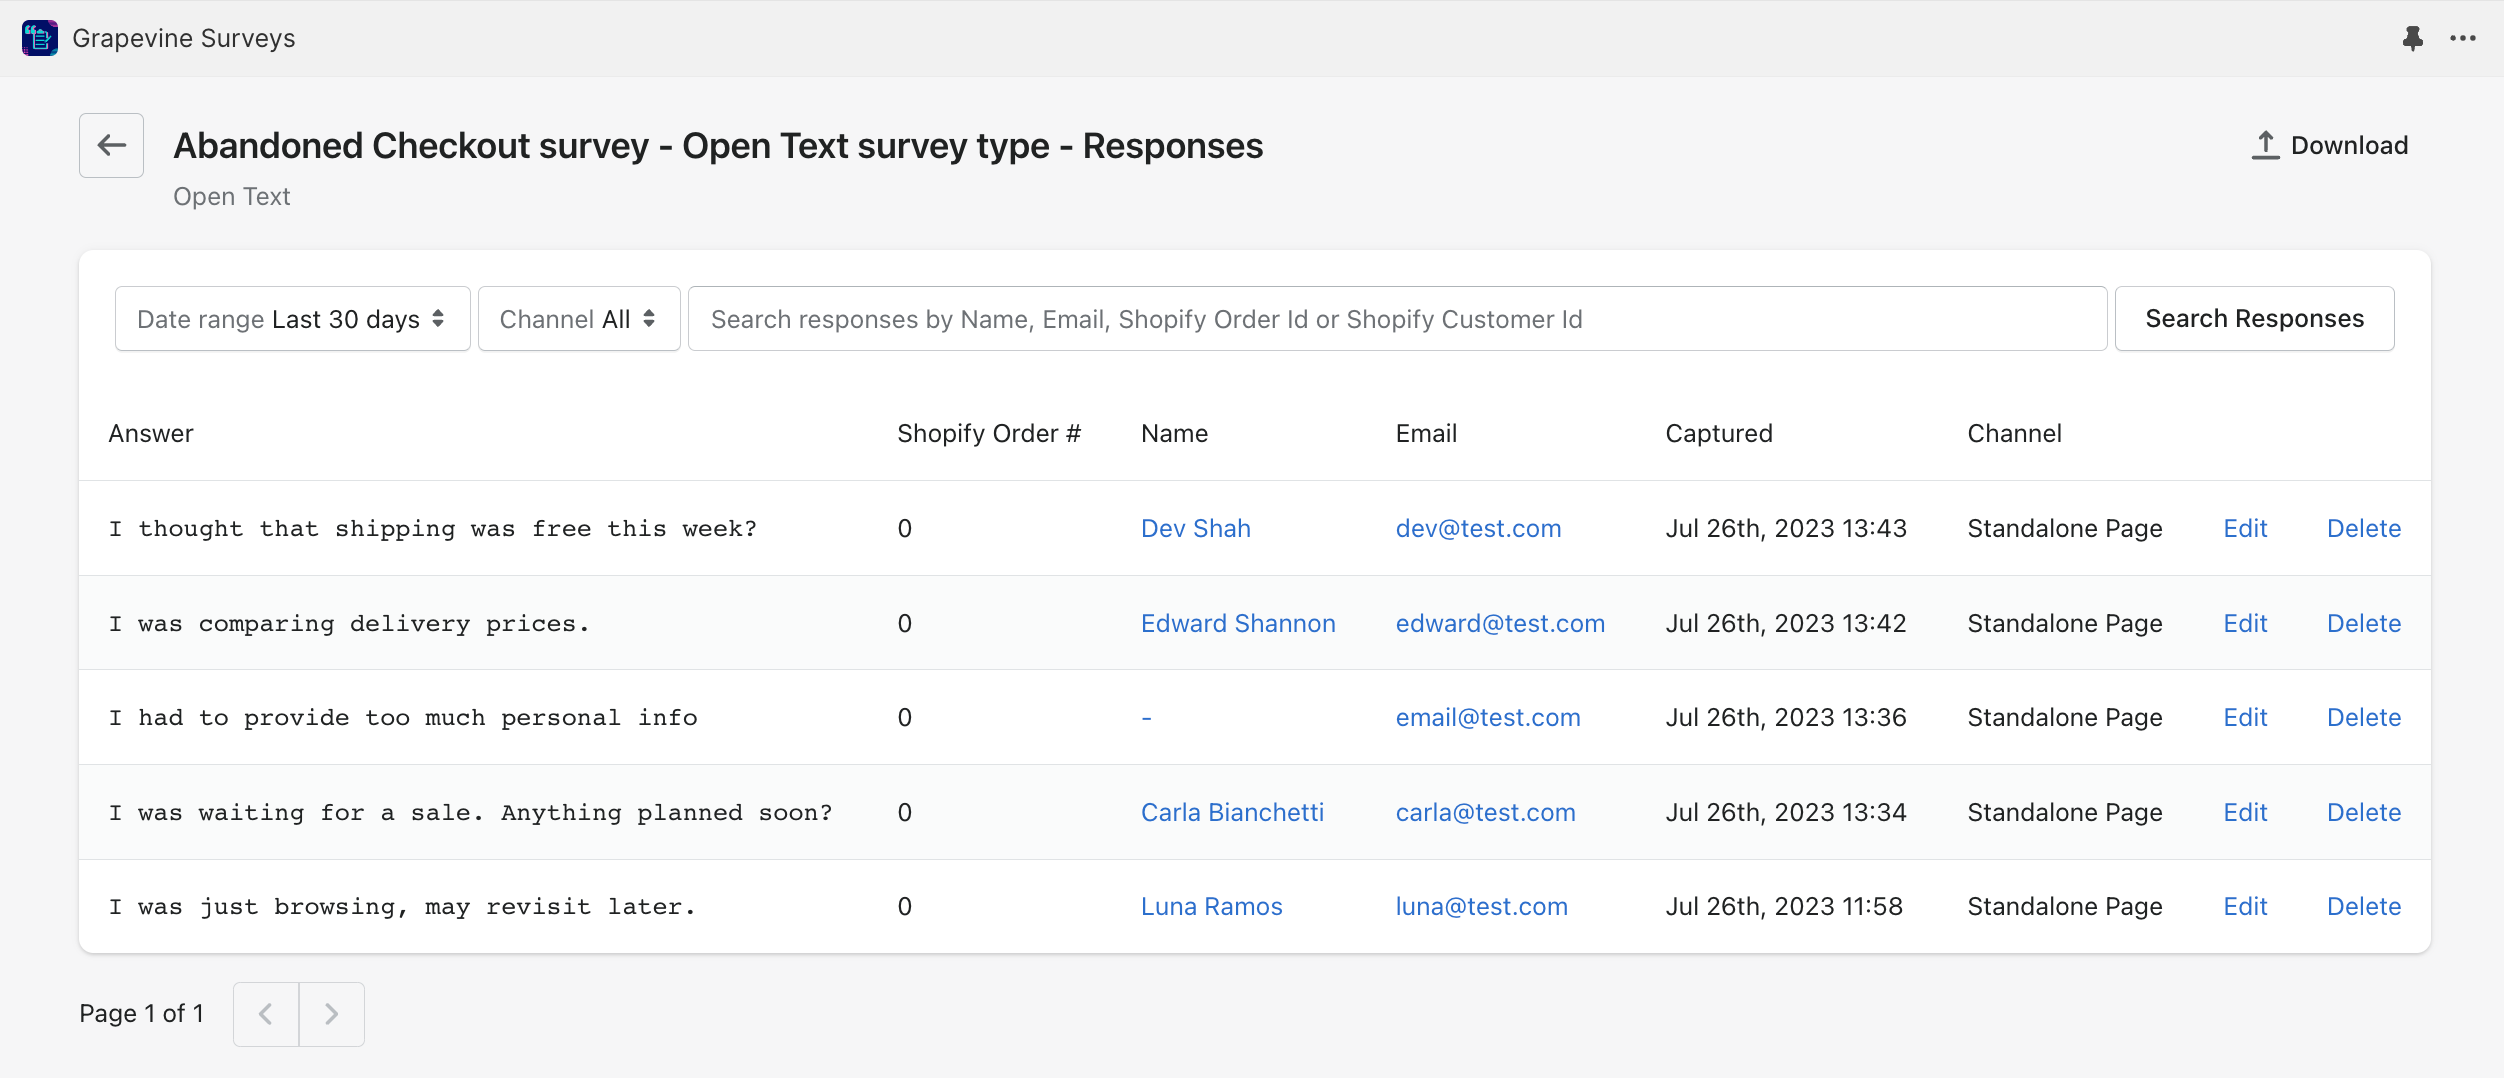This screenshot has width=2504, height=1078.
Task: Focus the search responses input field
Action: coord(1397,319)
